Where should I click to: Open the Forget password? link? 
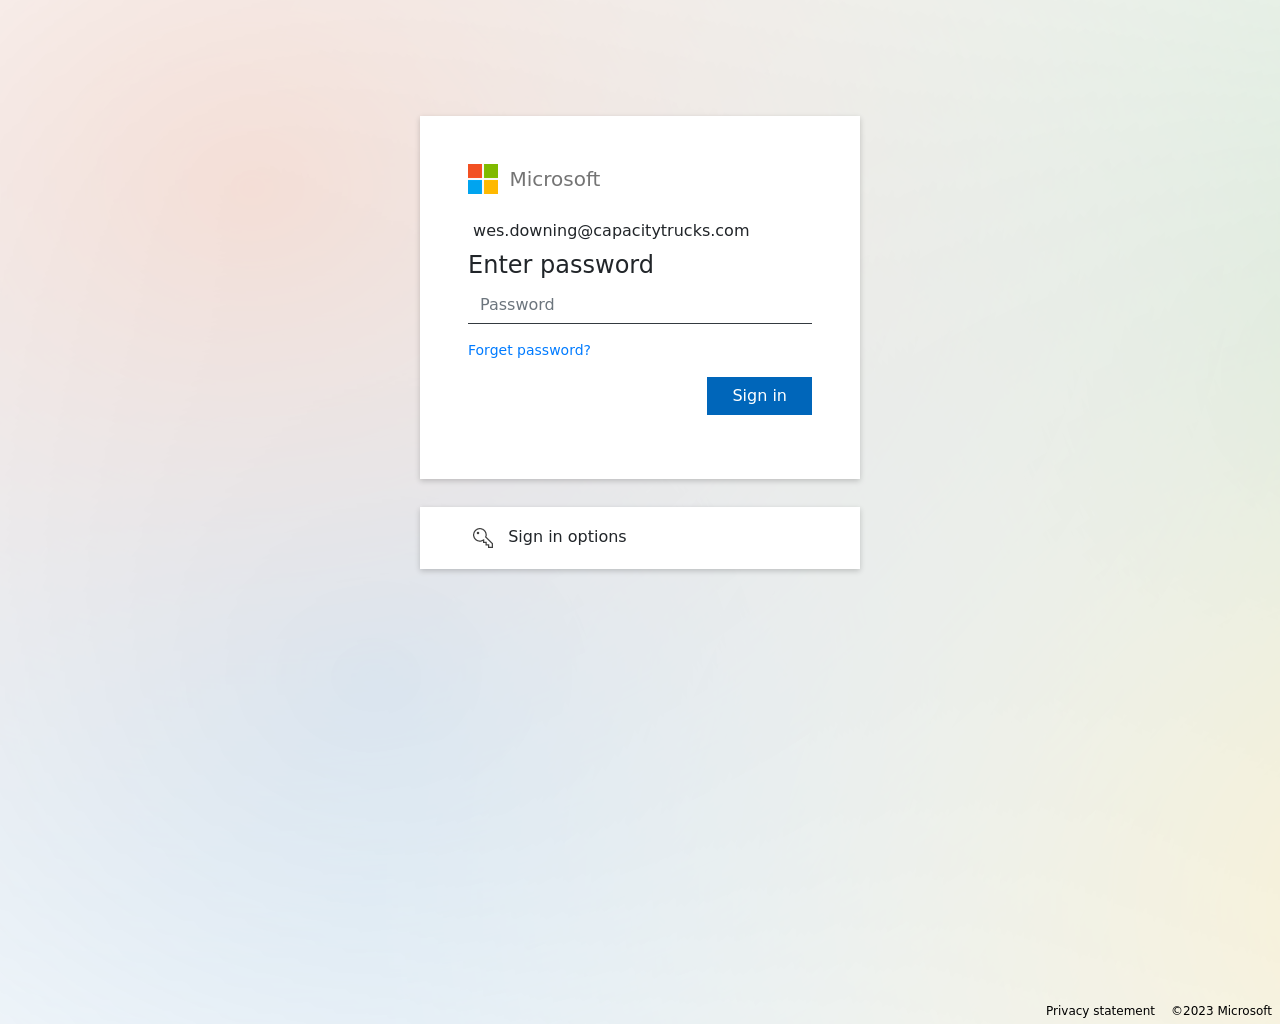529,350
